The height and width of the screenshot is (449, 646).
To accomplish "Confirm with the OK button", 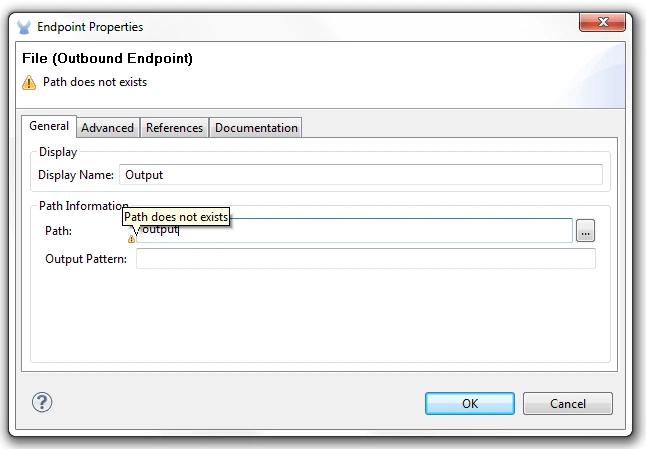I will (x=470, y=404).
